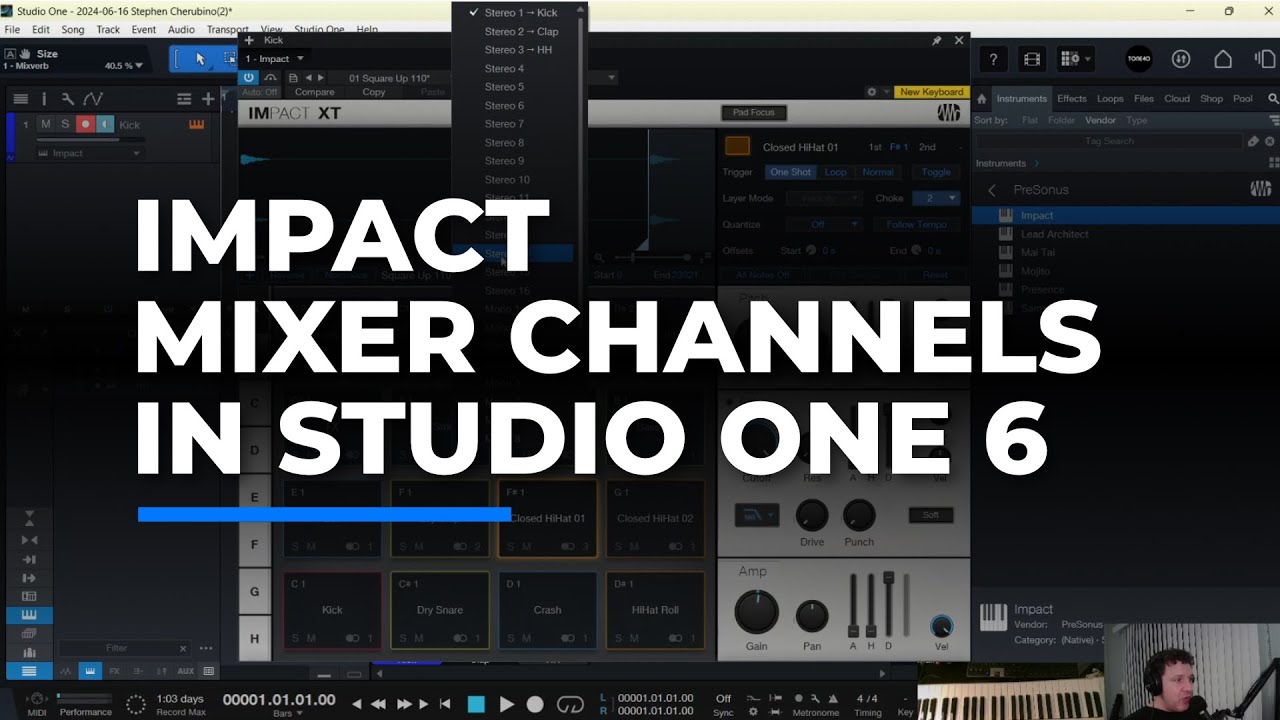
Task: Open the 1 - Impact instance dropdown
Action: coord(275,59)
